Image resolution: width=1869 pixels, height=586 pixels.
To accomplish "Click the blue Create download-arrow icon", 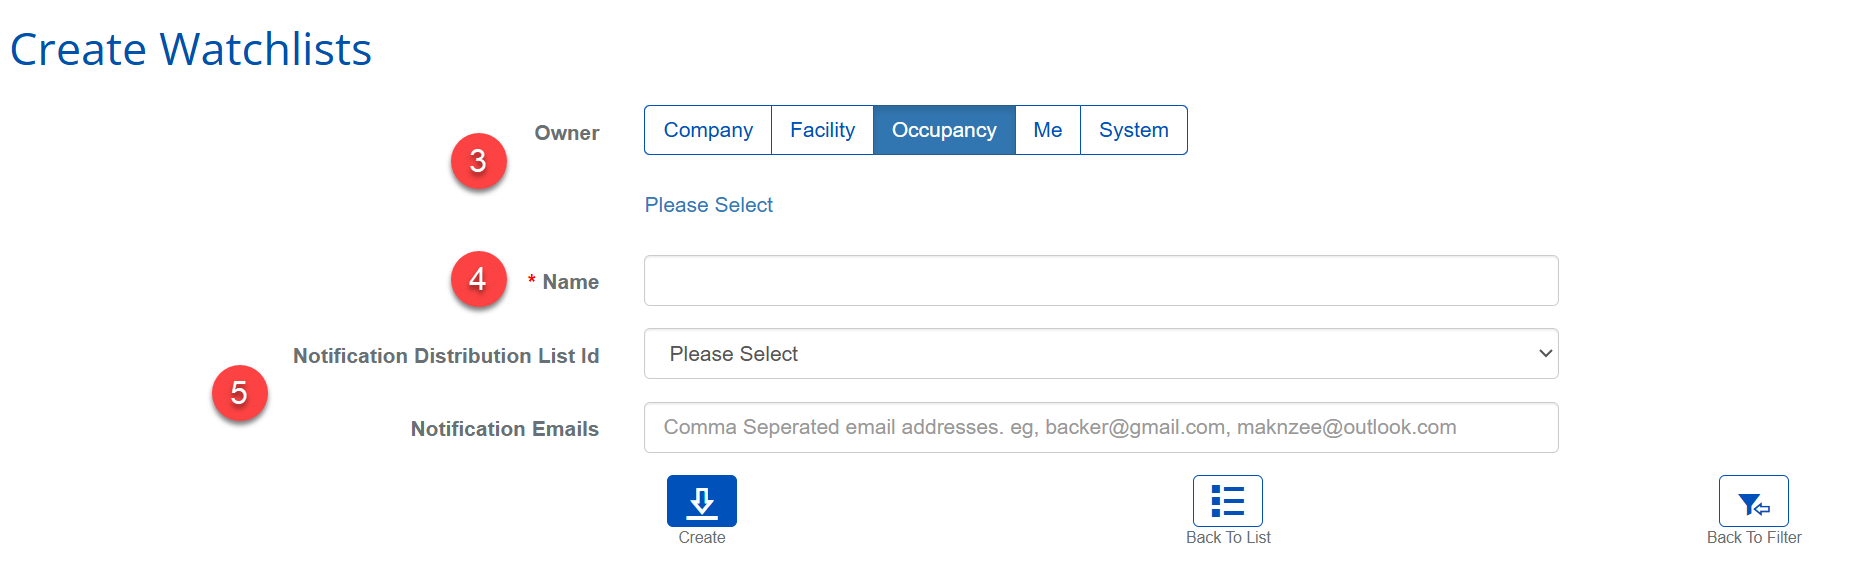I will 701,501.
